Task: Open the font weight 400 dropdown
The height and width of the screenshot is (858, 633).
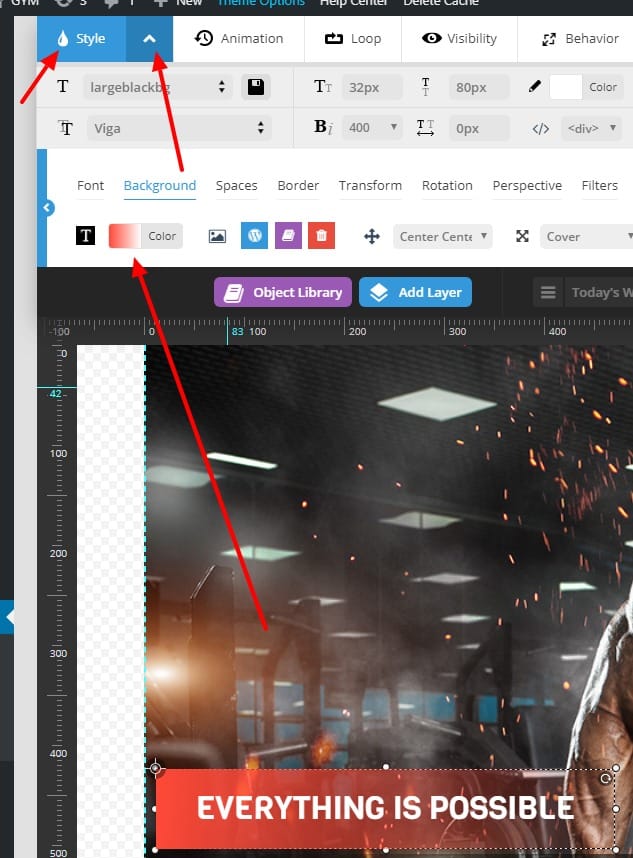Action: click(x=372, y=128)
